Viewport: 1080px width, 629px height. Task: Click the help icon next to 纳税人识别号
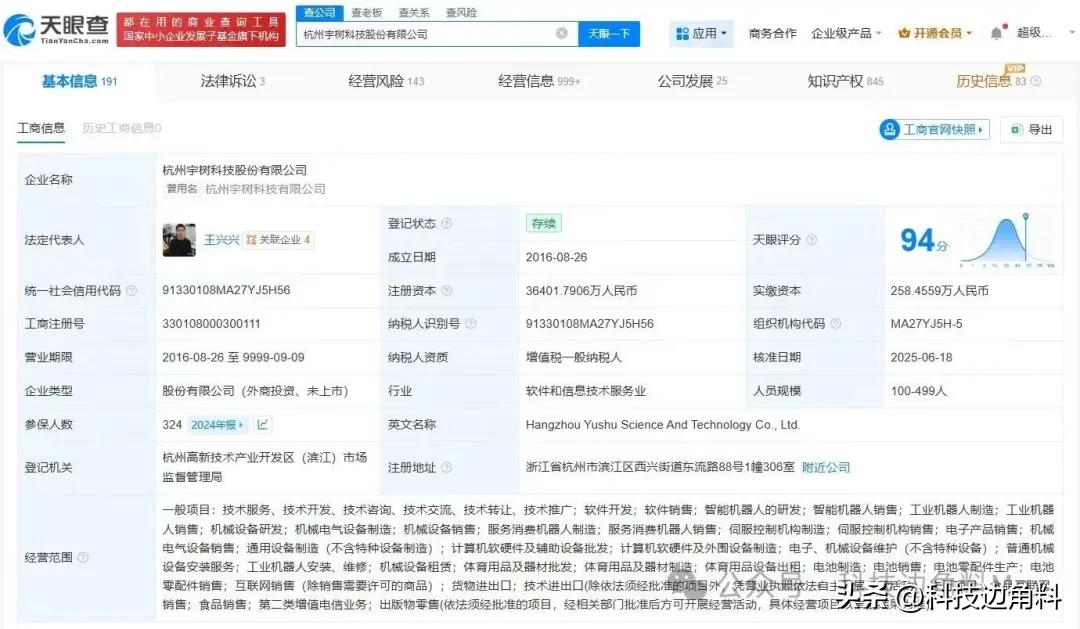pos(470,324)
